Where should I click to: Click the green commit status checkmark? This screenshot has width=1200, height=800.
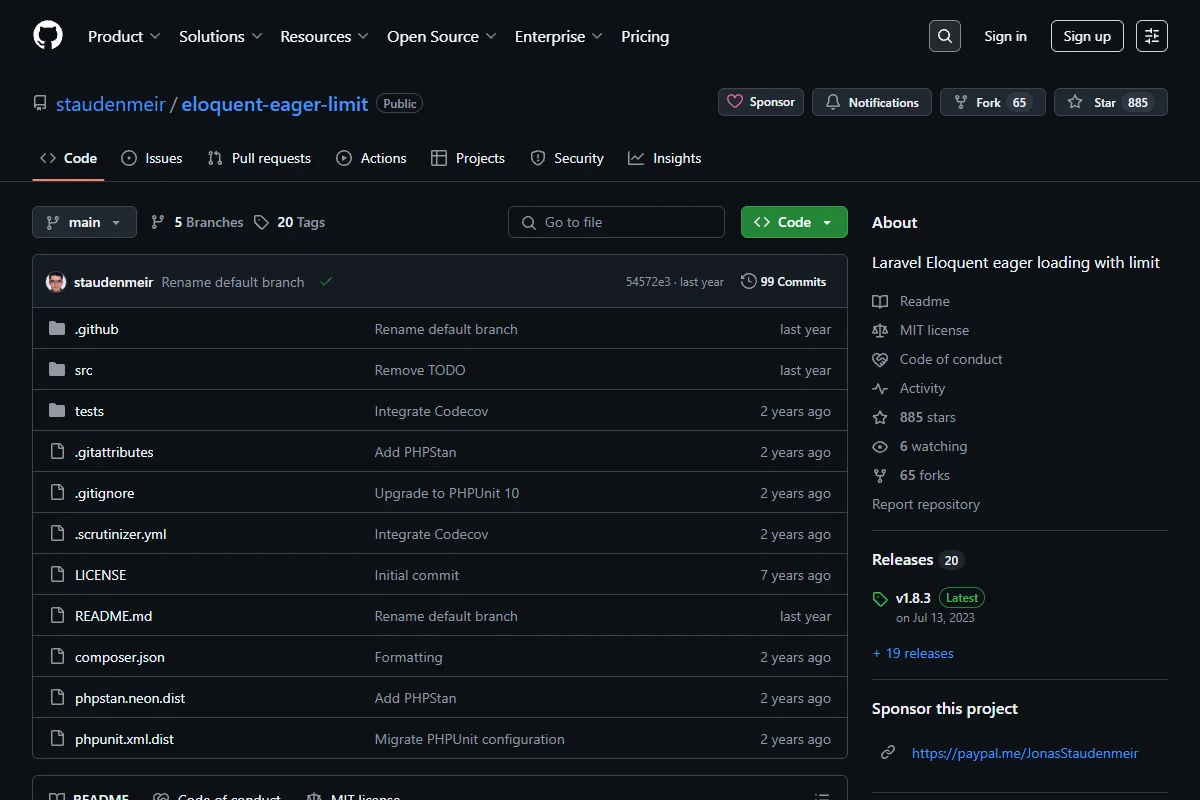coord(326,282)
